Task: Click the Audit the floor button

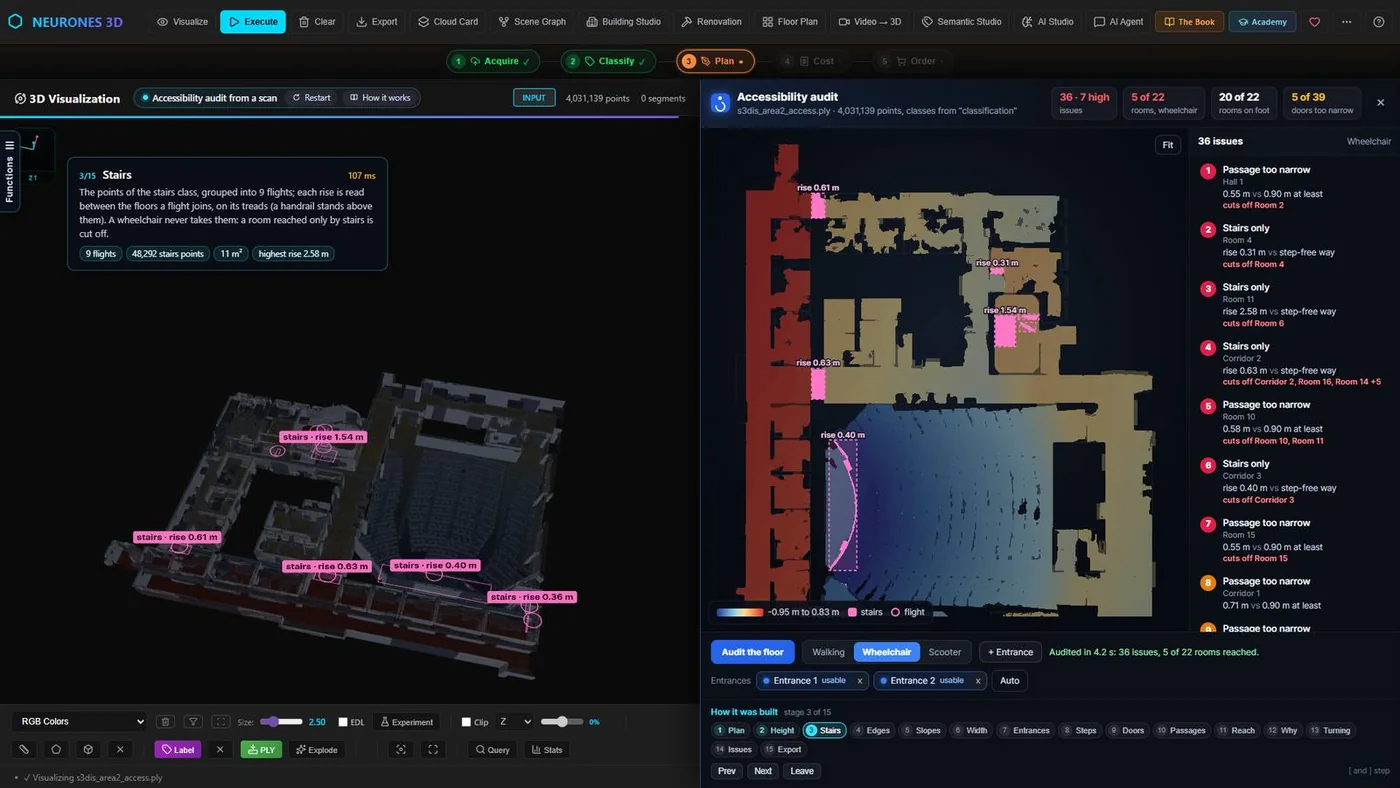Action: [753, 652]
